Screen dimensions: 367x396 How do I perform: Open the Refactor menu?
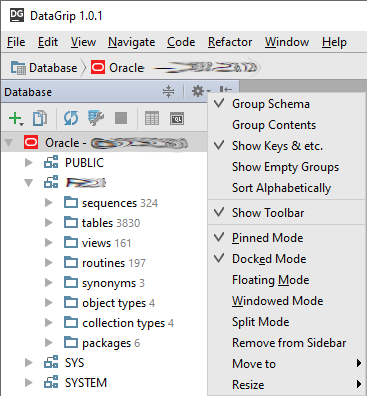coord(230,42)
